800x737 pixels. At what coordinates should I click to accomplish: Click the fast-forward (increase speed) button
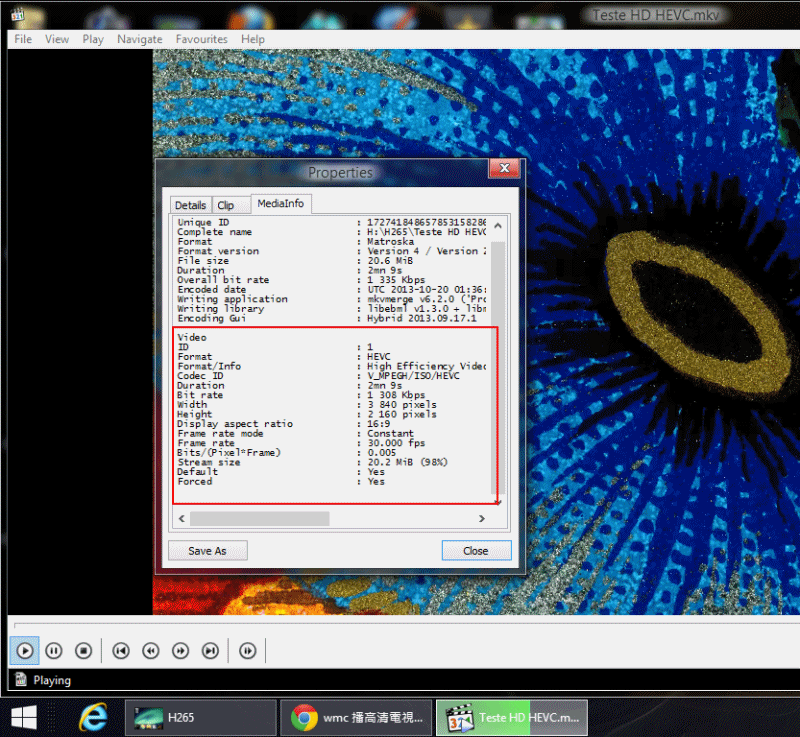click(181, 651)
